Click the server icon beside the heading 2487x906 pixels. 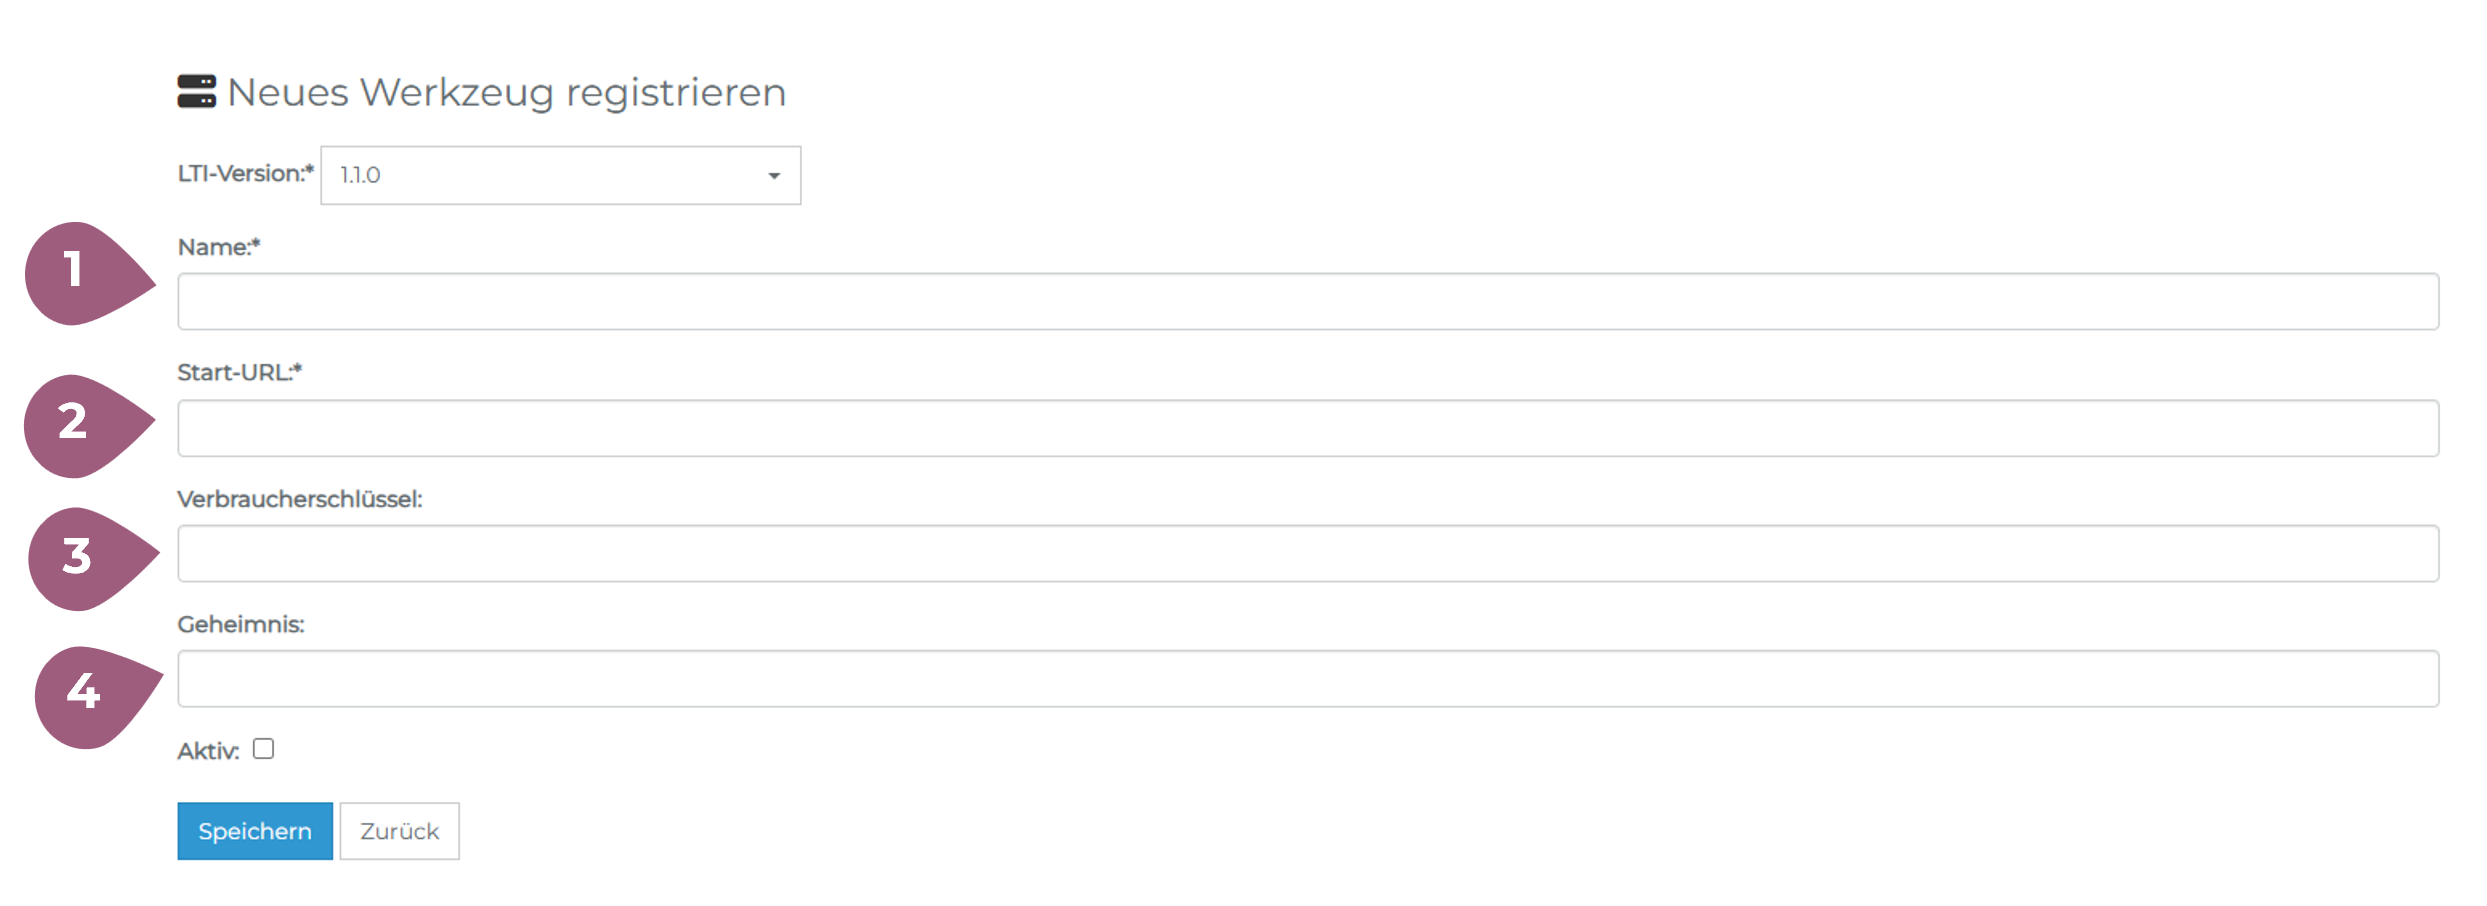coord(196,91)
